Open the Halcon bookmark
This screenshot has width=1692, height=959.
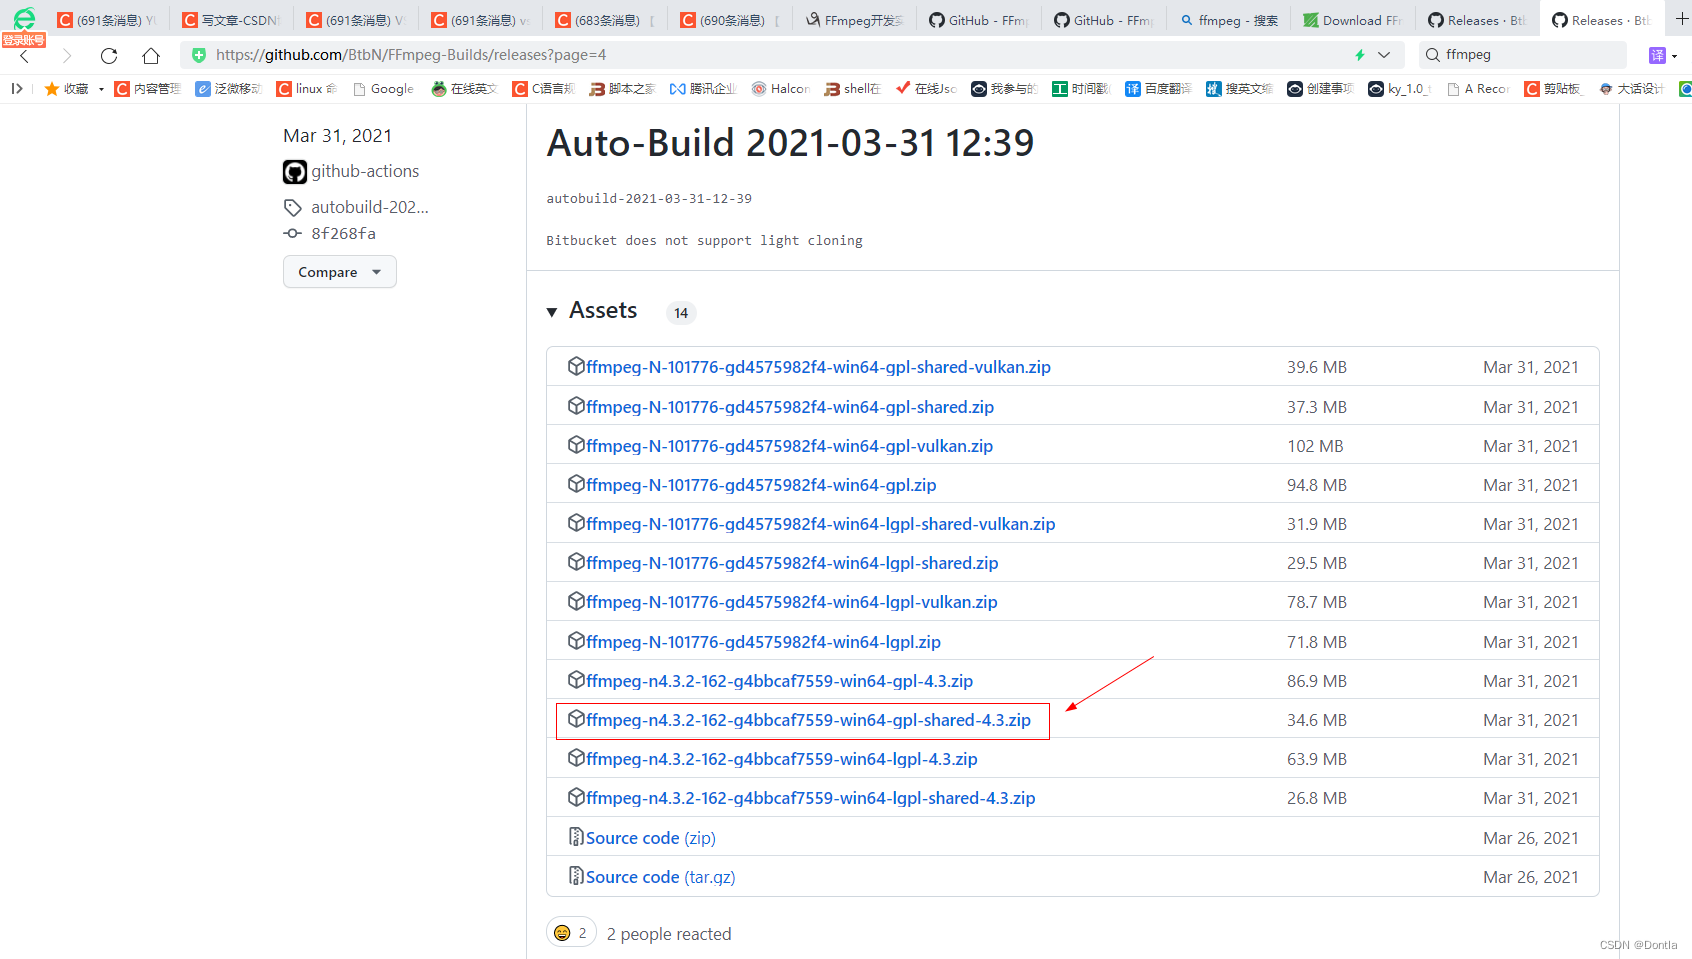[x=781, y=89]
